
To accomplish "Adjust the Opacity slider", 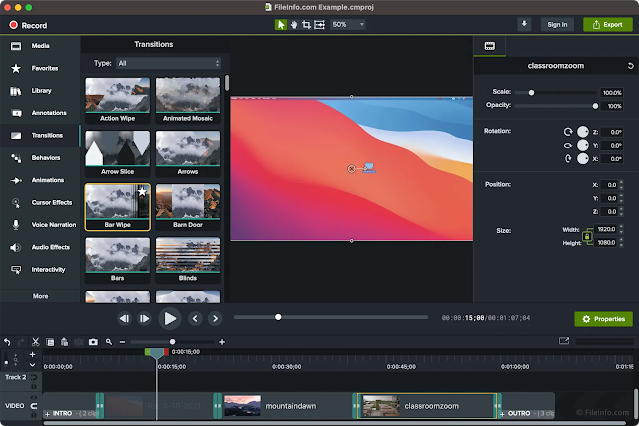I will click(x=555, y=106).
